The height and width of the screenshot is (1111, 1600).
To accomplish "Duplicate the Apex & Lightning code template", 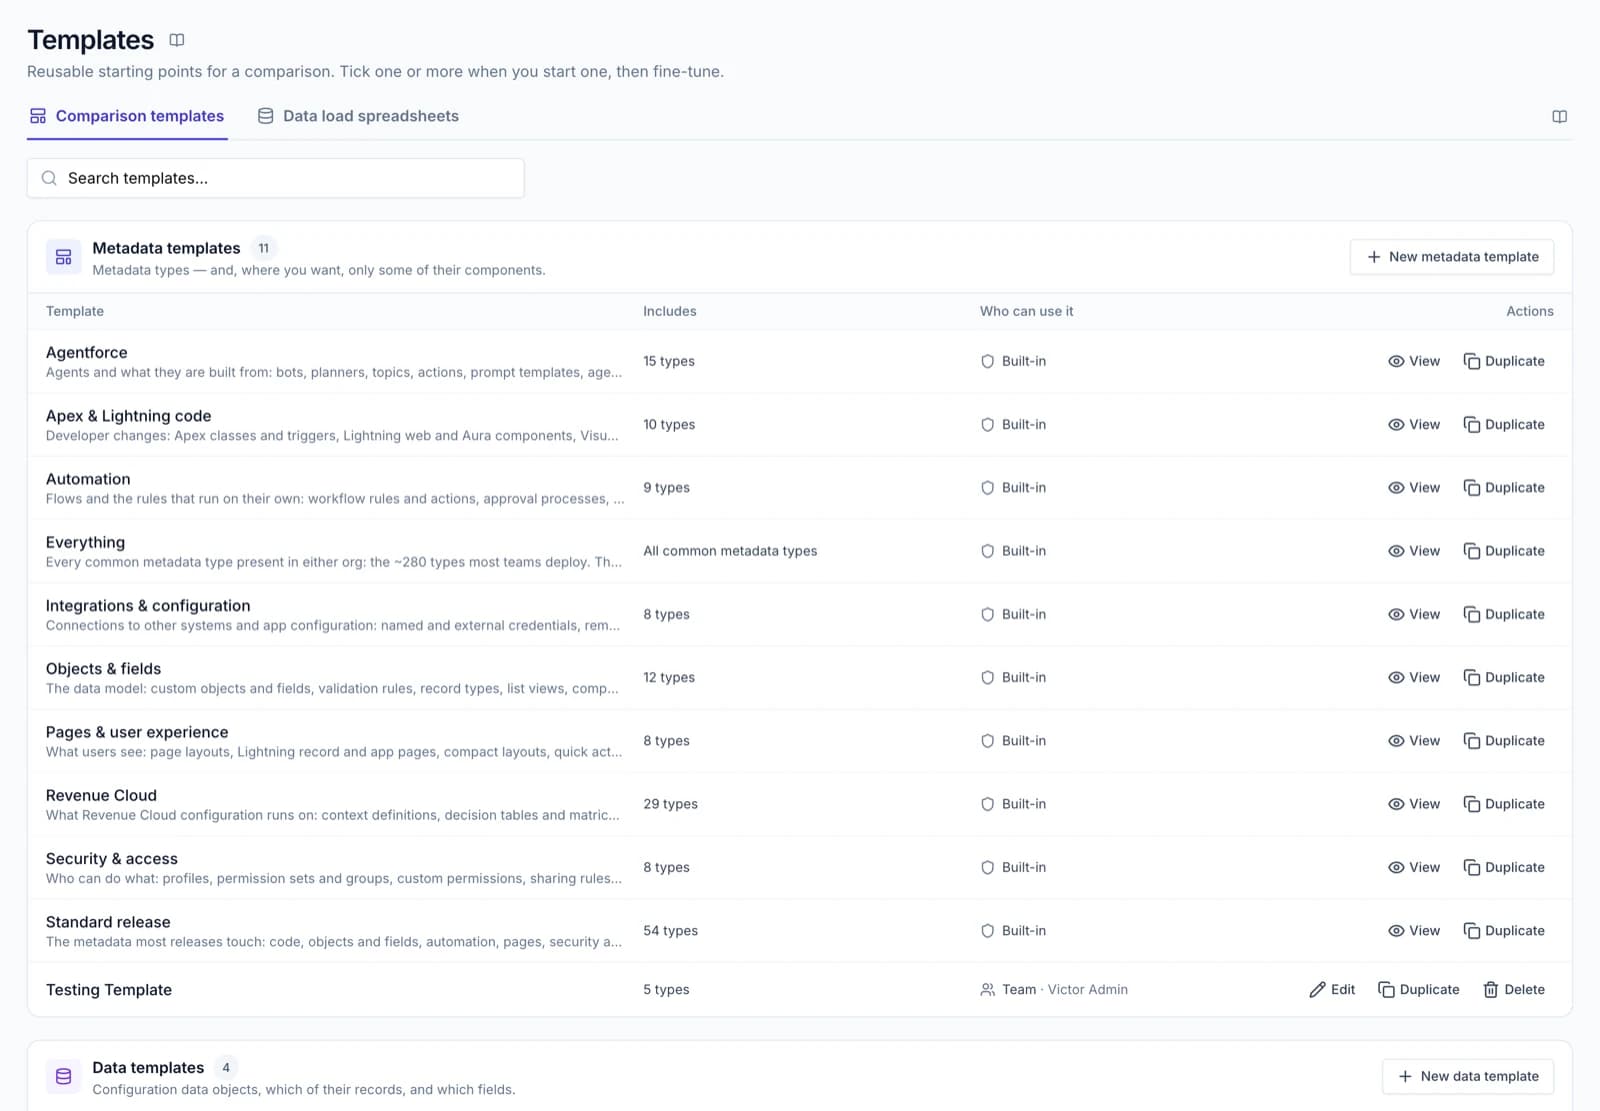I will pyautogui.click(x=1503, y=424).
